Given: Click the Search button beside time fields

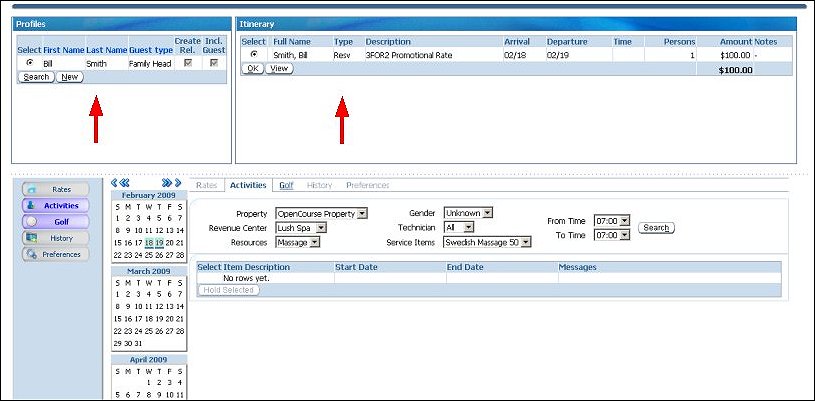Looking at the screenshot, I should pos(656,228).
